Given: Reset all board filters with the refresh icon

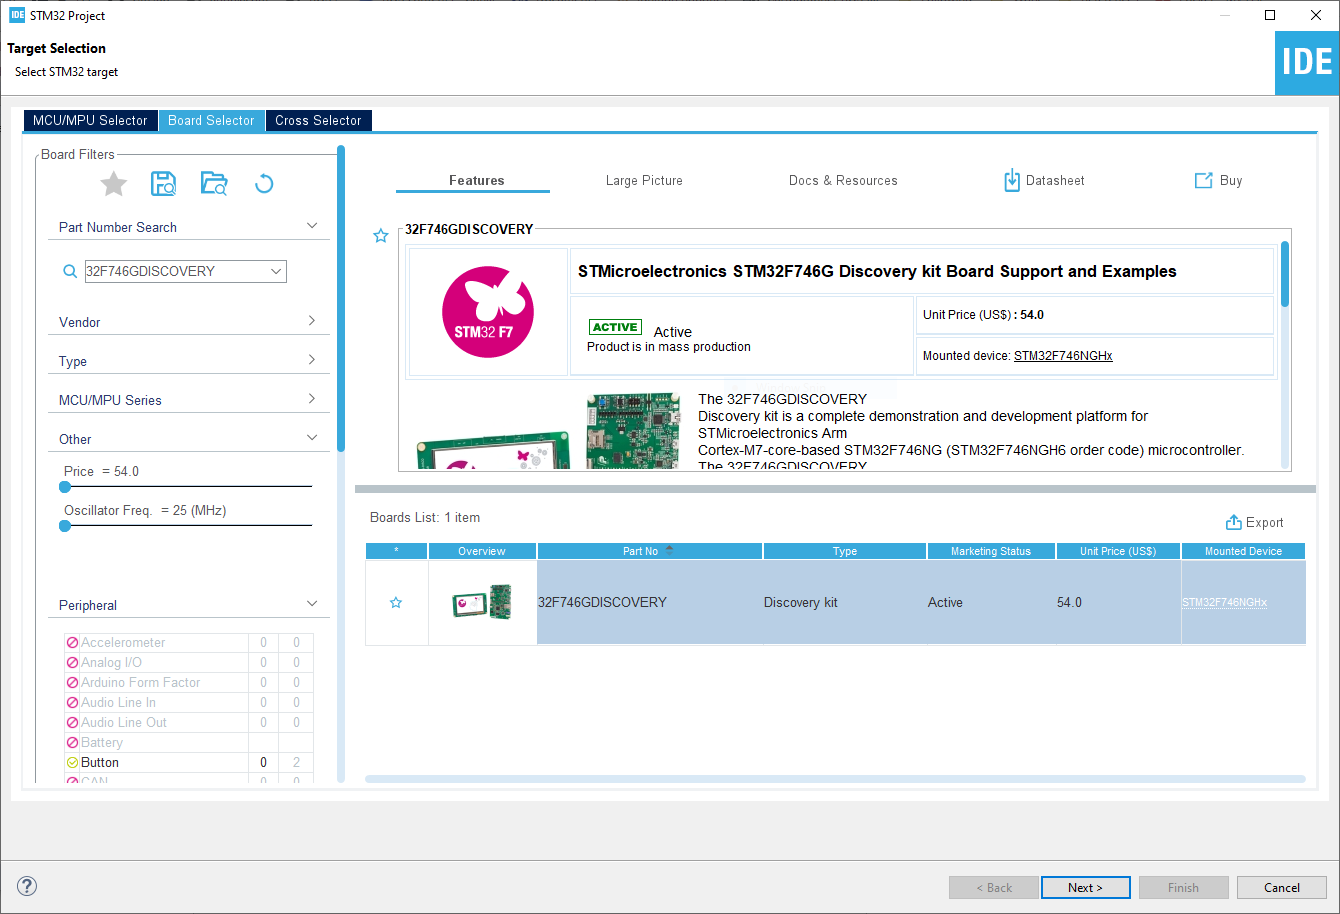Looking at the screenshot, I should 264,184.
